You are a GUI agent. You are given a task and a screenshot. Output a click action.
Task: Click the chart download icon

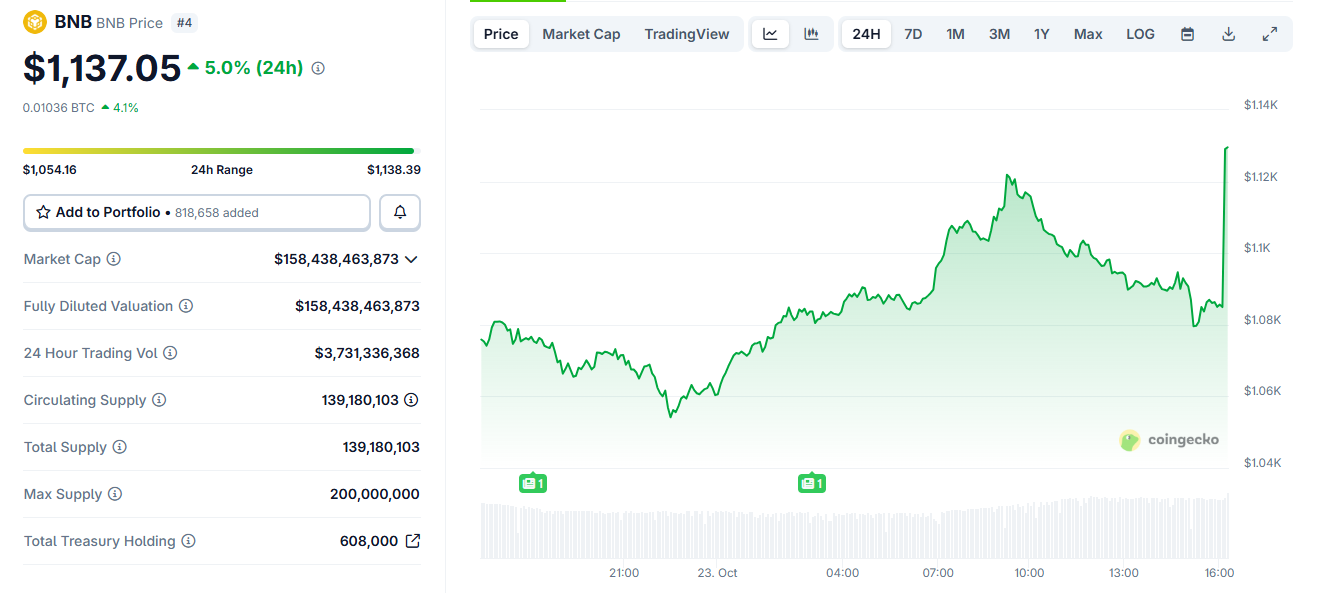tap(1228, 33)
